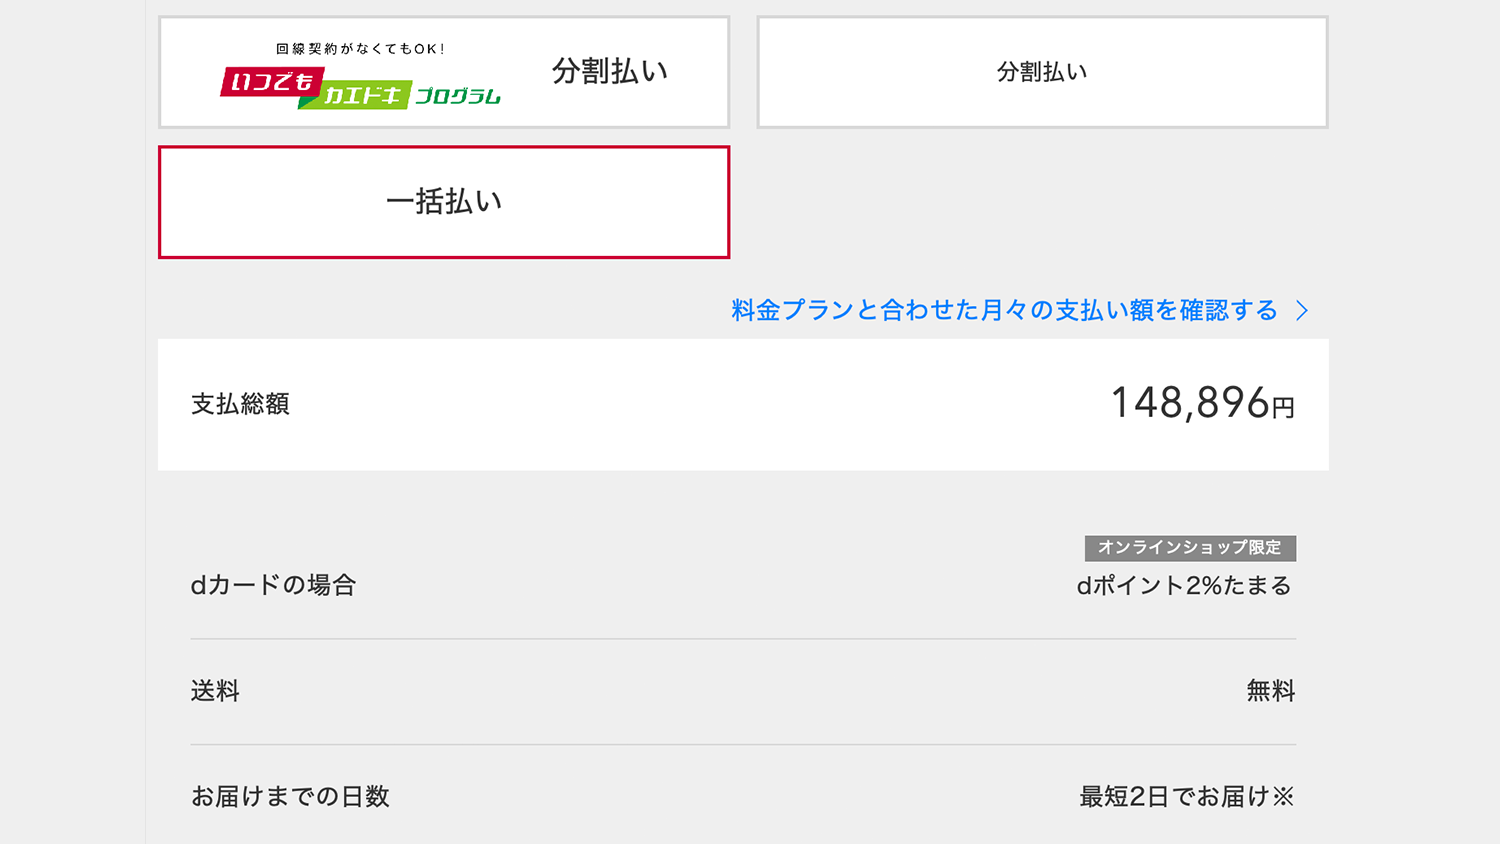This screenshot has height=844, width=1500.
Task: Click the ※ footnote mark after delivery time
Action: 1283,797
